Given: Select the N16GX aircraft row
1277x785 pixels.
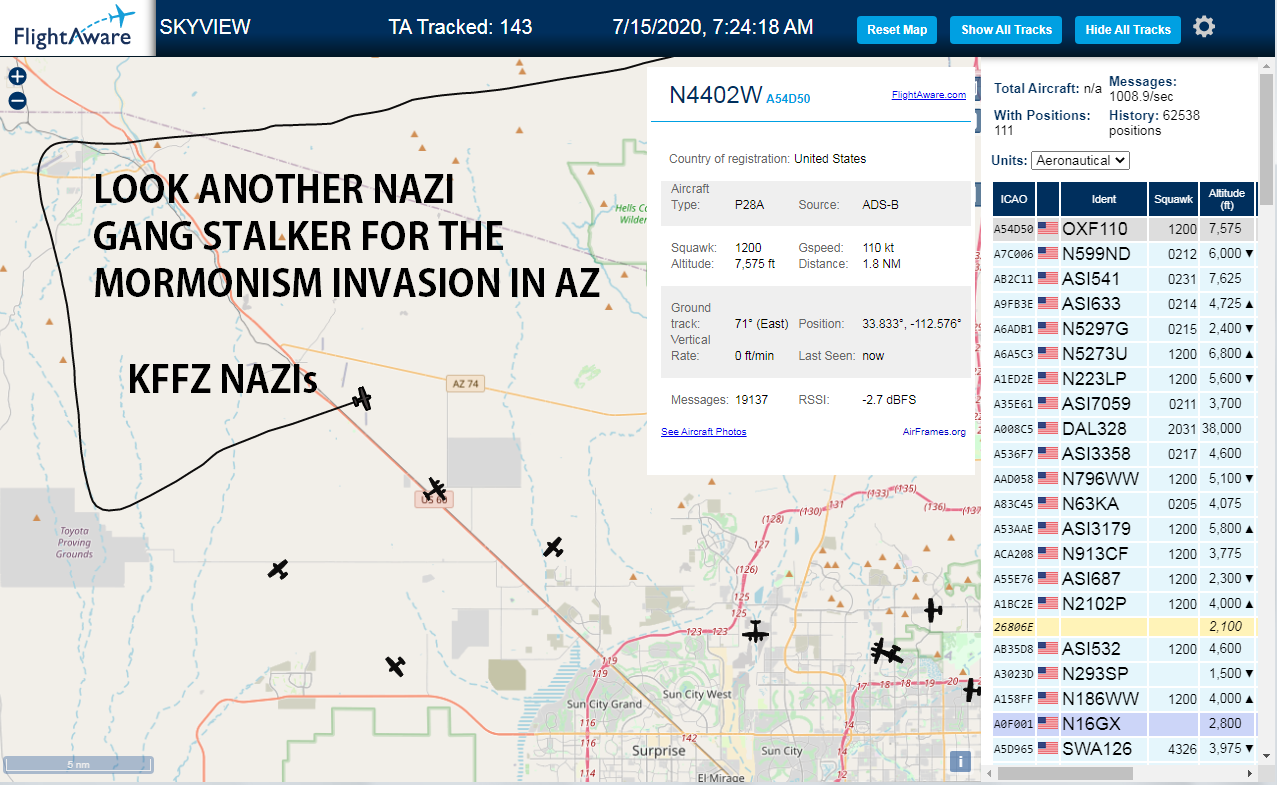Looking at the screenshot, I should (1124, 724).
